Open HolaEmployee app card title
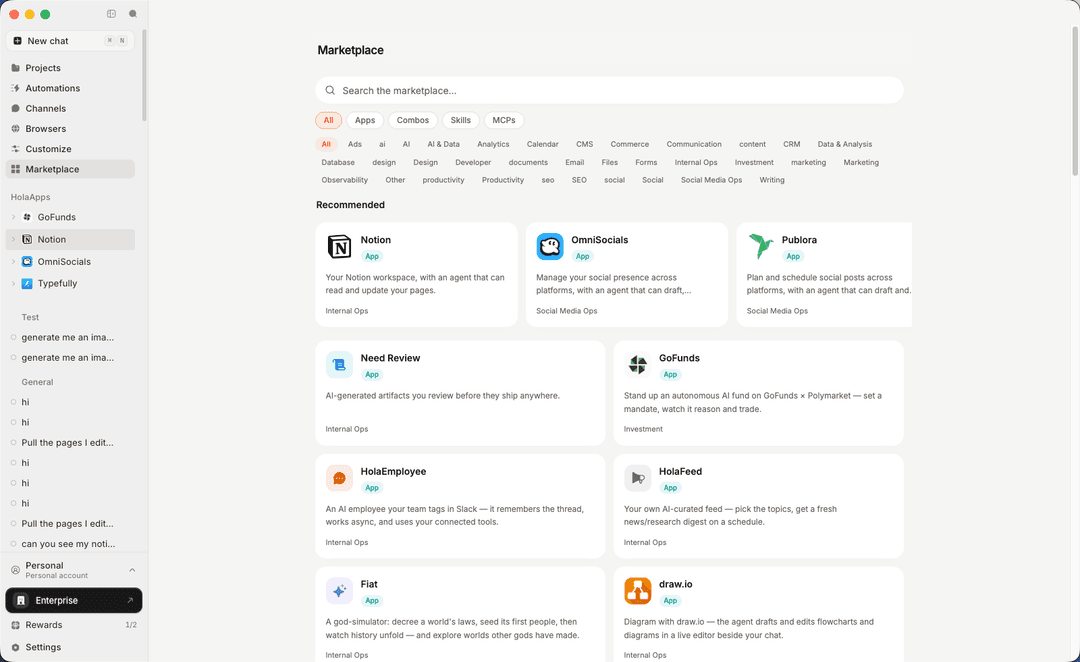 click(393, 471)
